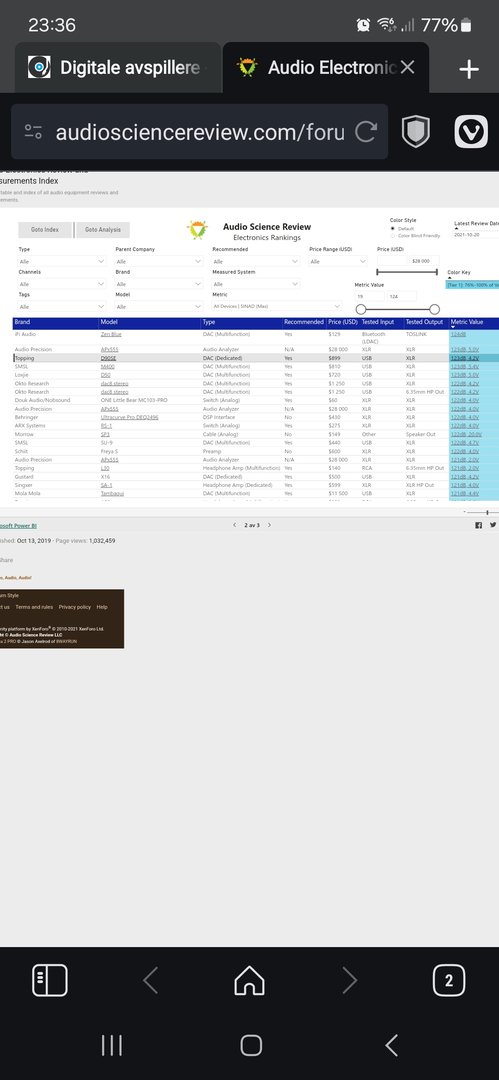This screenshot has height=1080, width=499.
Task: Go to previous report page arrow
Action: (x=235, y=526)
